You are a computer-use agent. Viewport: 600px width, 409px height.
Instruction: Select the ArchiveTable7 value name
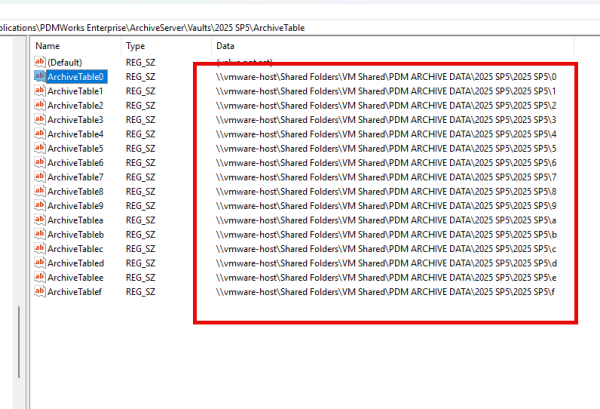(x=75, y=177)
